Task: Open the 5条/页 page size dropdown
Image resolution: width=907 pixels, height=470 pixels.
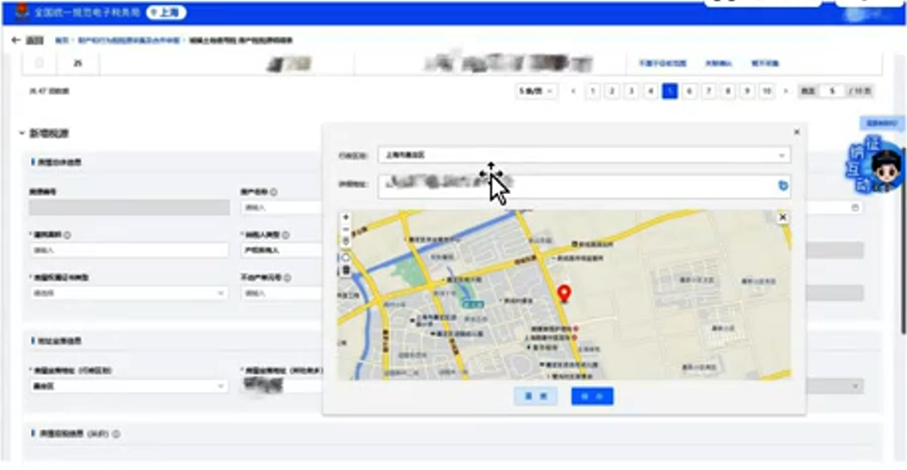Action: click(536, 91)
